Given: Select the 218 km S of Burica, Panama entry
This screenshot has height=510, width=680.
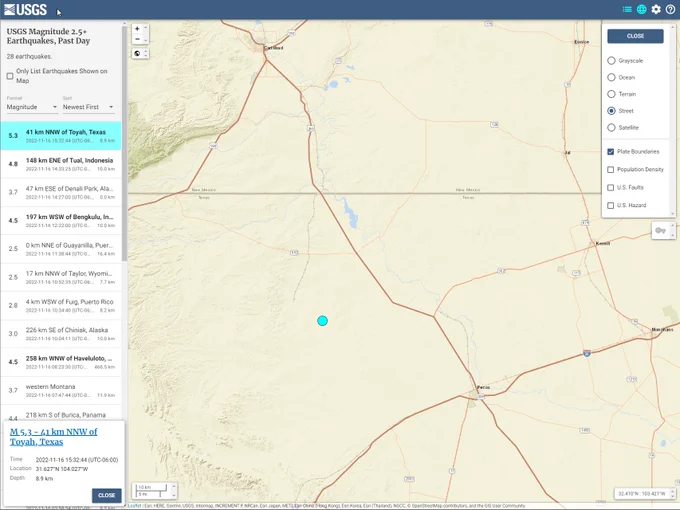Looking at the screenshot, I should tap(61, 413).
